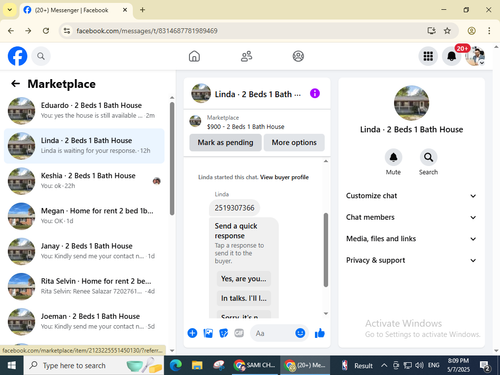The image size is (500, 375).
Task: Click the message thread scrollbar
Action: [x=326, y=250]
